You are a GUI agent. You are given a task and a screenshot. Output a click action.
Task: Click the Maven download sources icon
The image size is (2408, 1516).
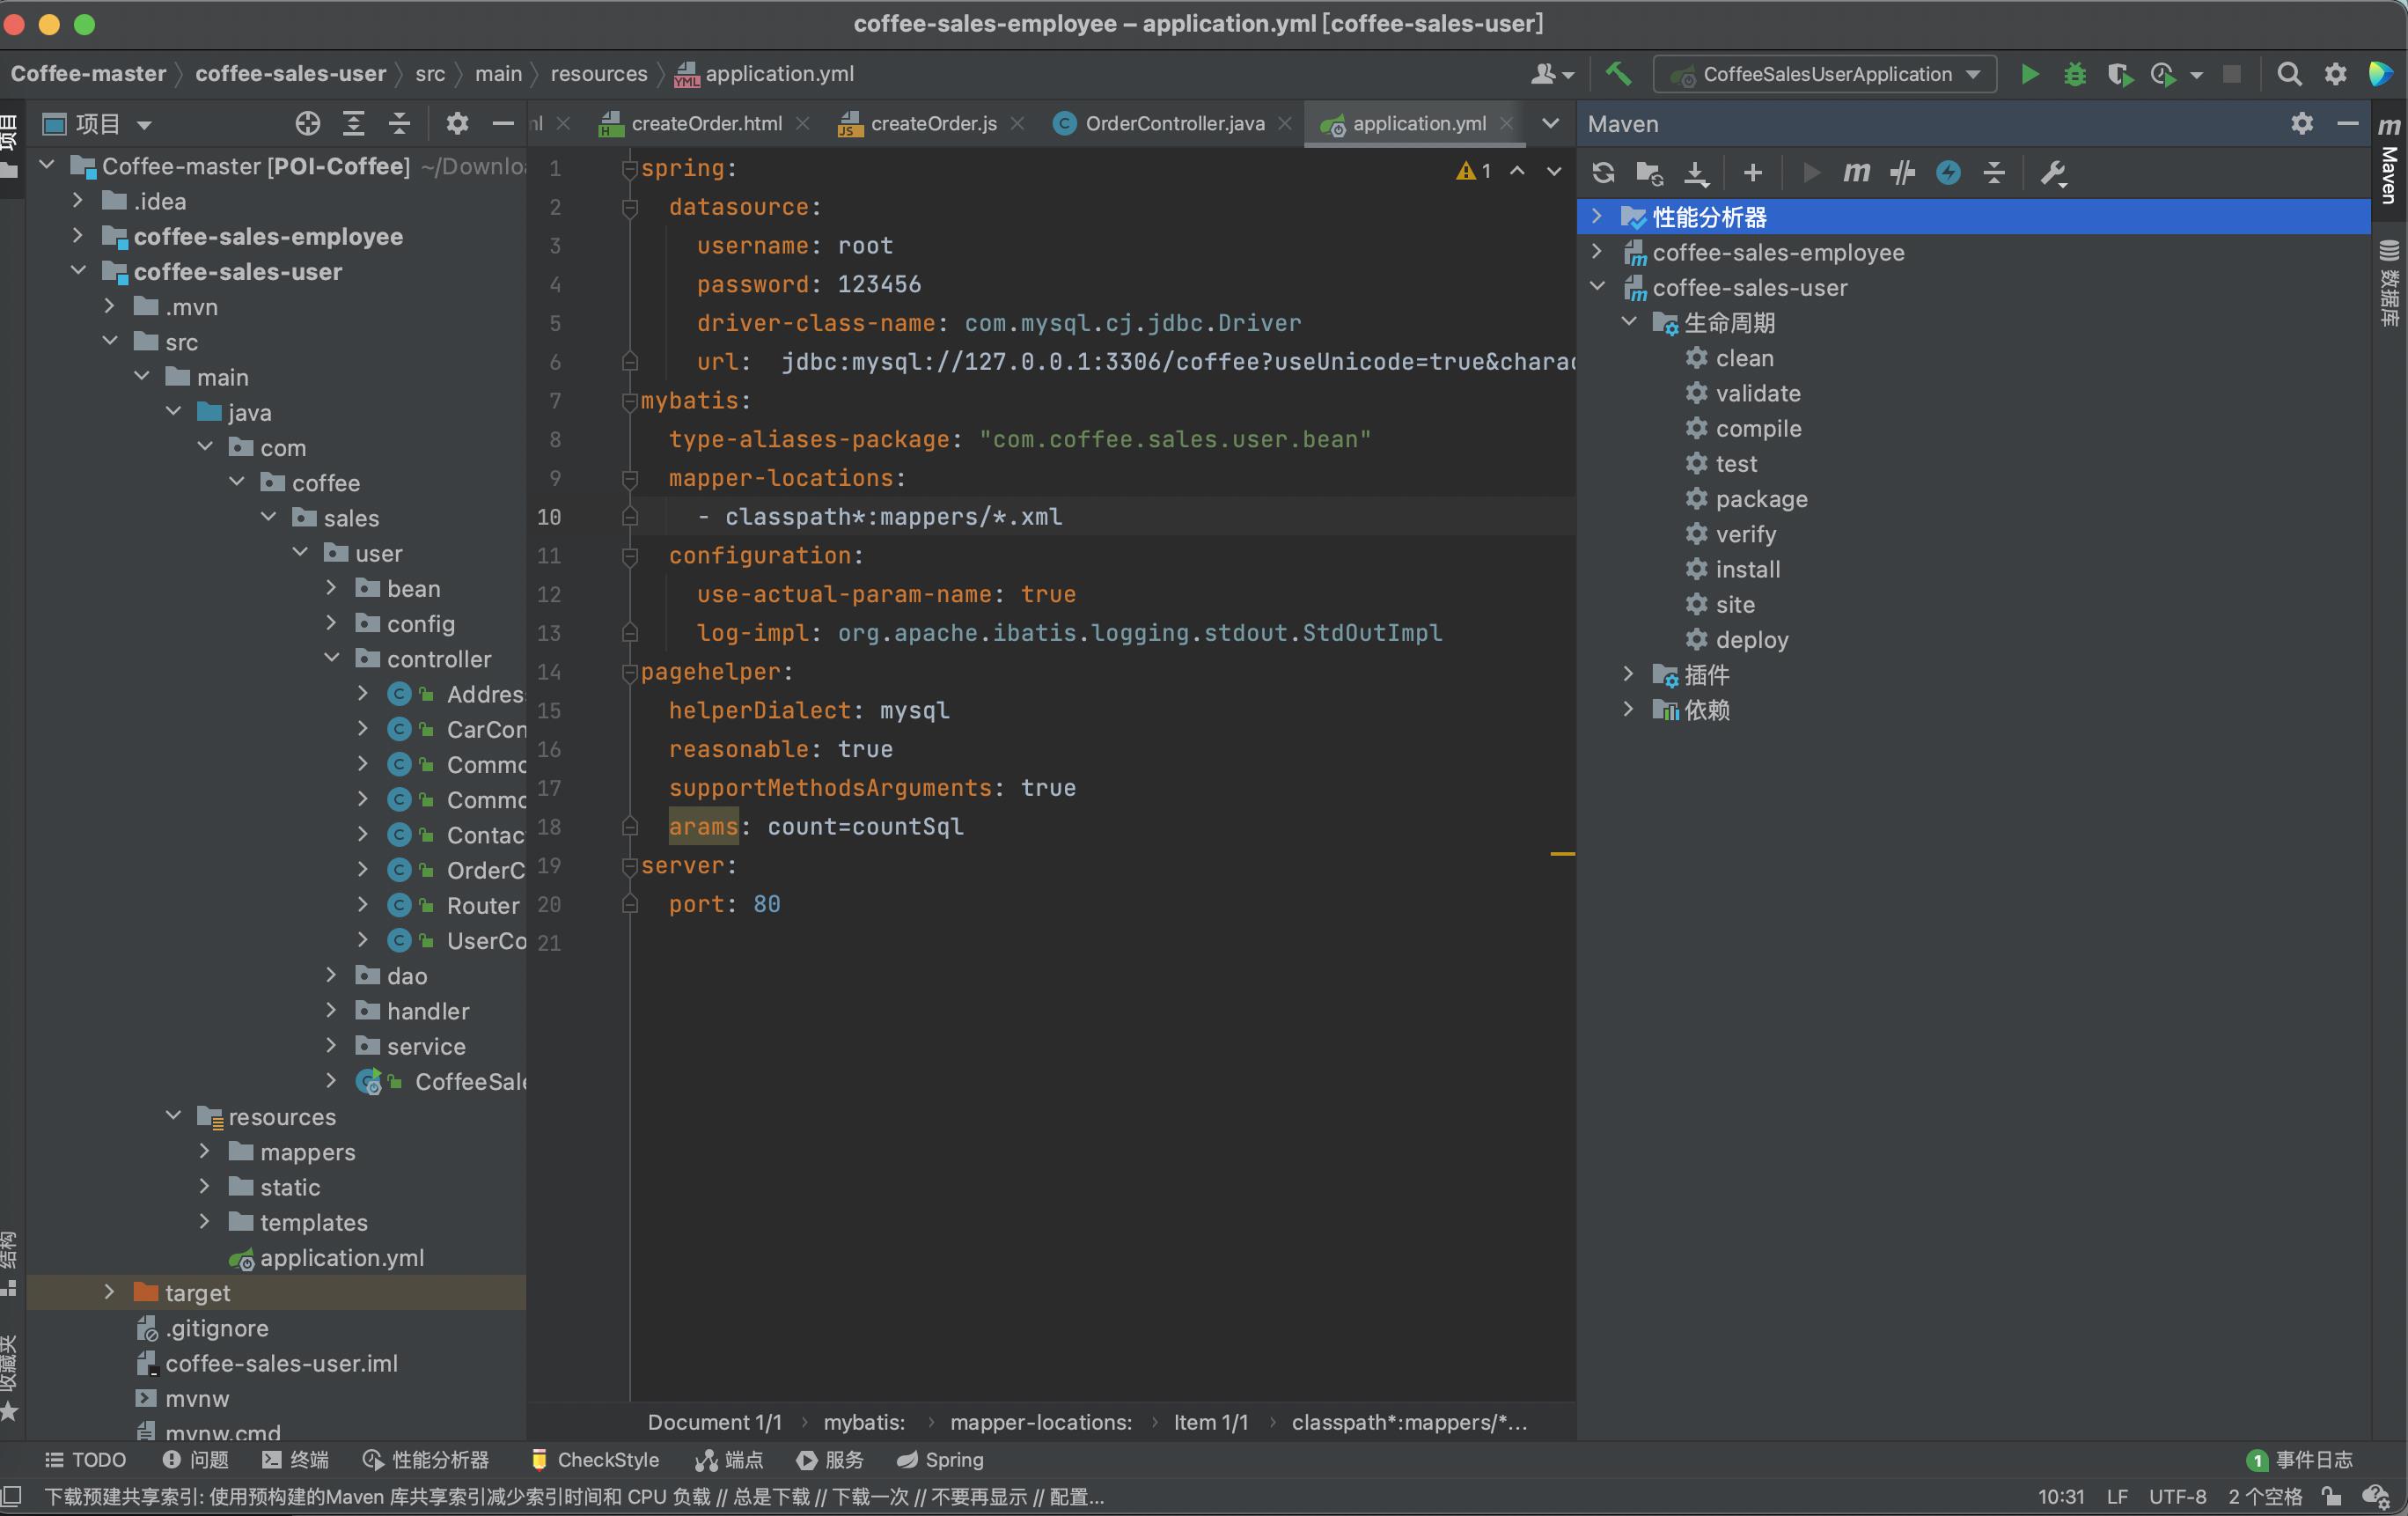coord(1696,173)
